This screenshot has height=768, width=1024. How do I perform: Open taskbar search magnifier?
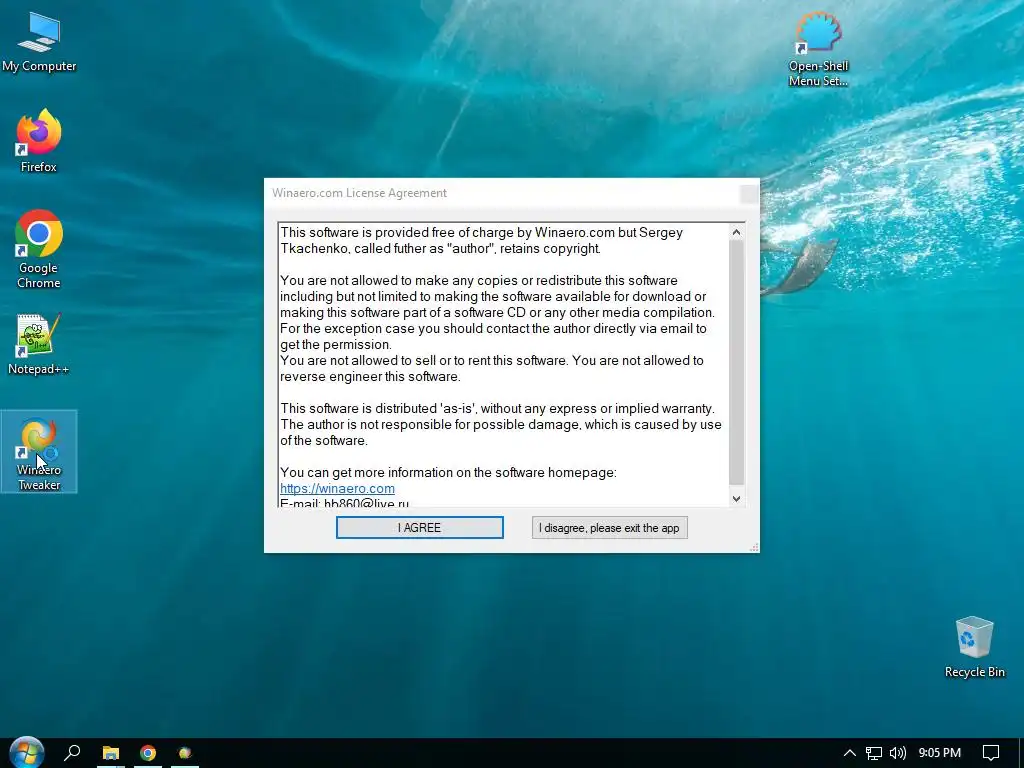coord(72,753)
